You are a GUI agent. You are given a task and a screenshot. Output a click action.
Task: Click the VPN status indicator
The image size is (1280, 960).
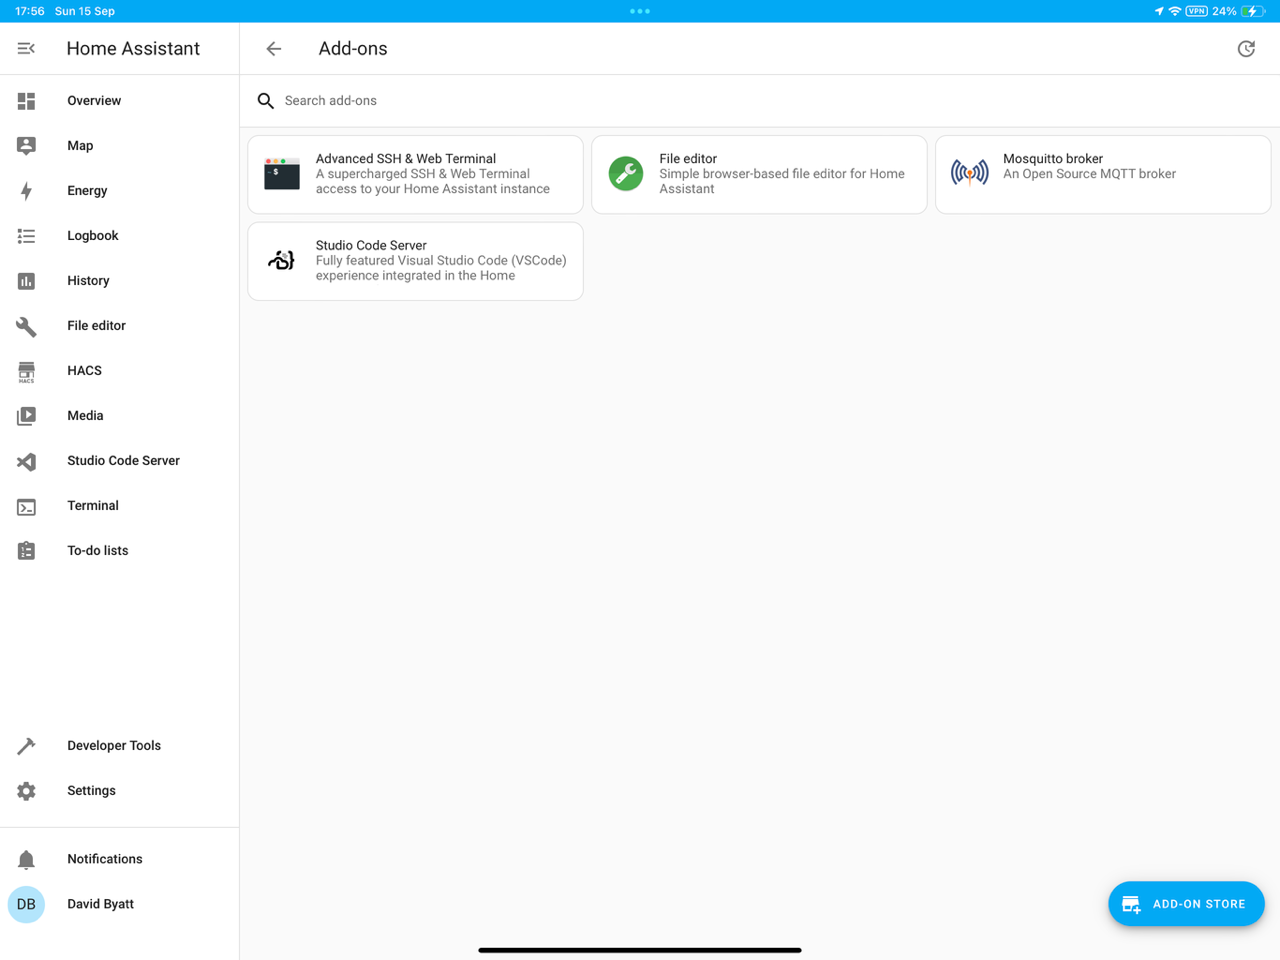[x=1197, y=11]
